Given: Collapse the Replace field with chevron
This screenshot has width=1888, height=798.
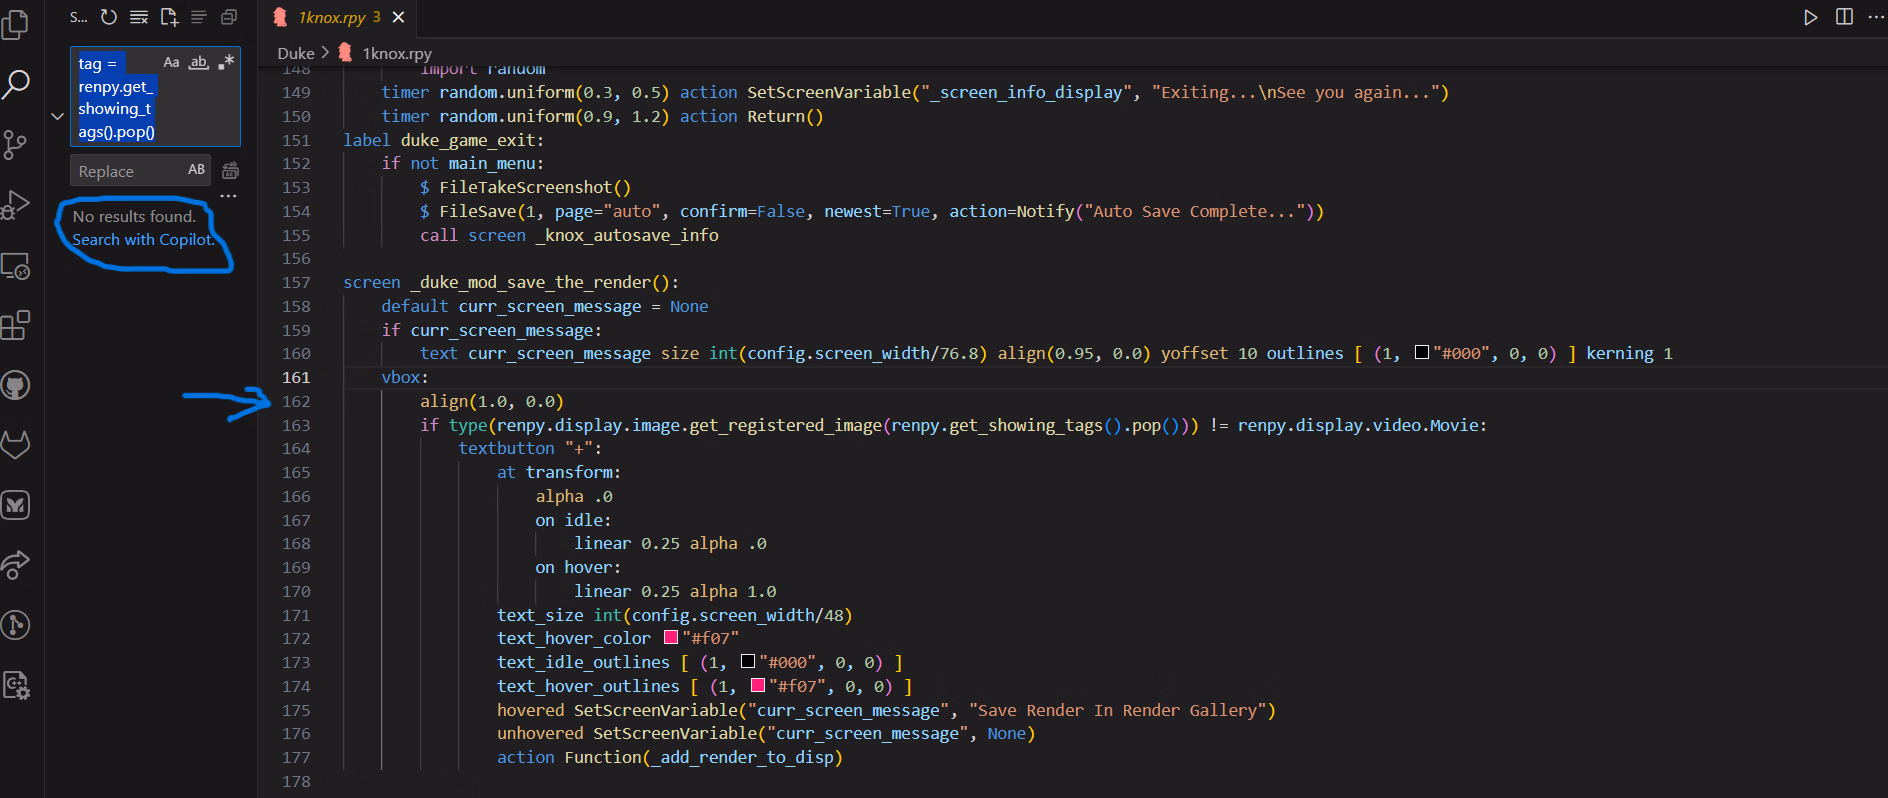Looking at the screenshot, I should 57,116.
